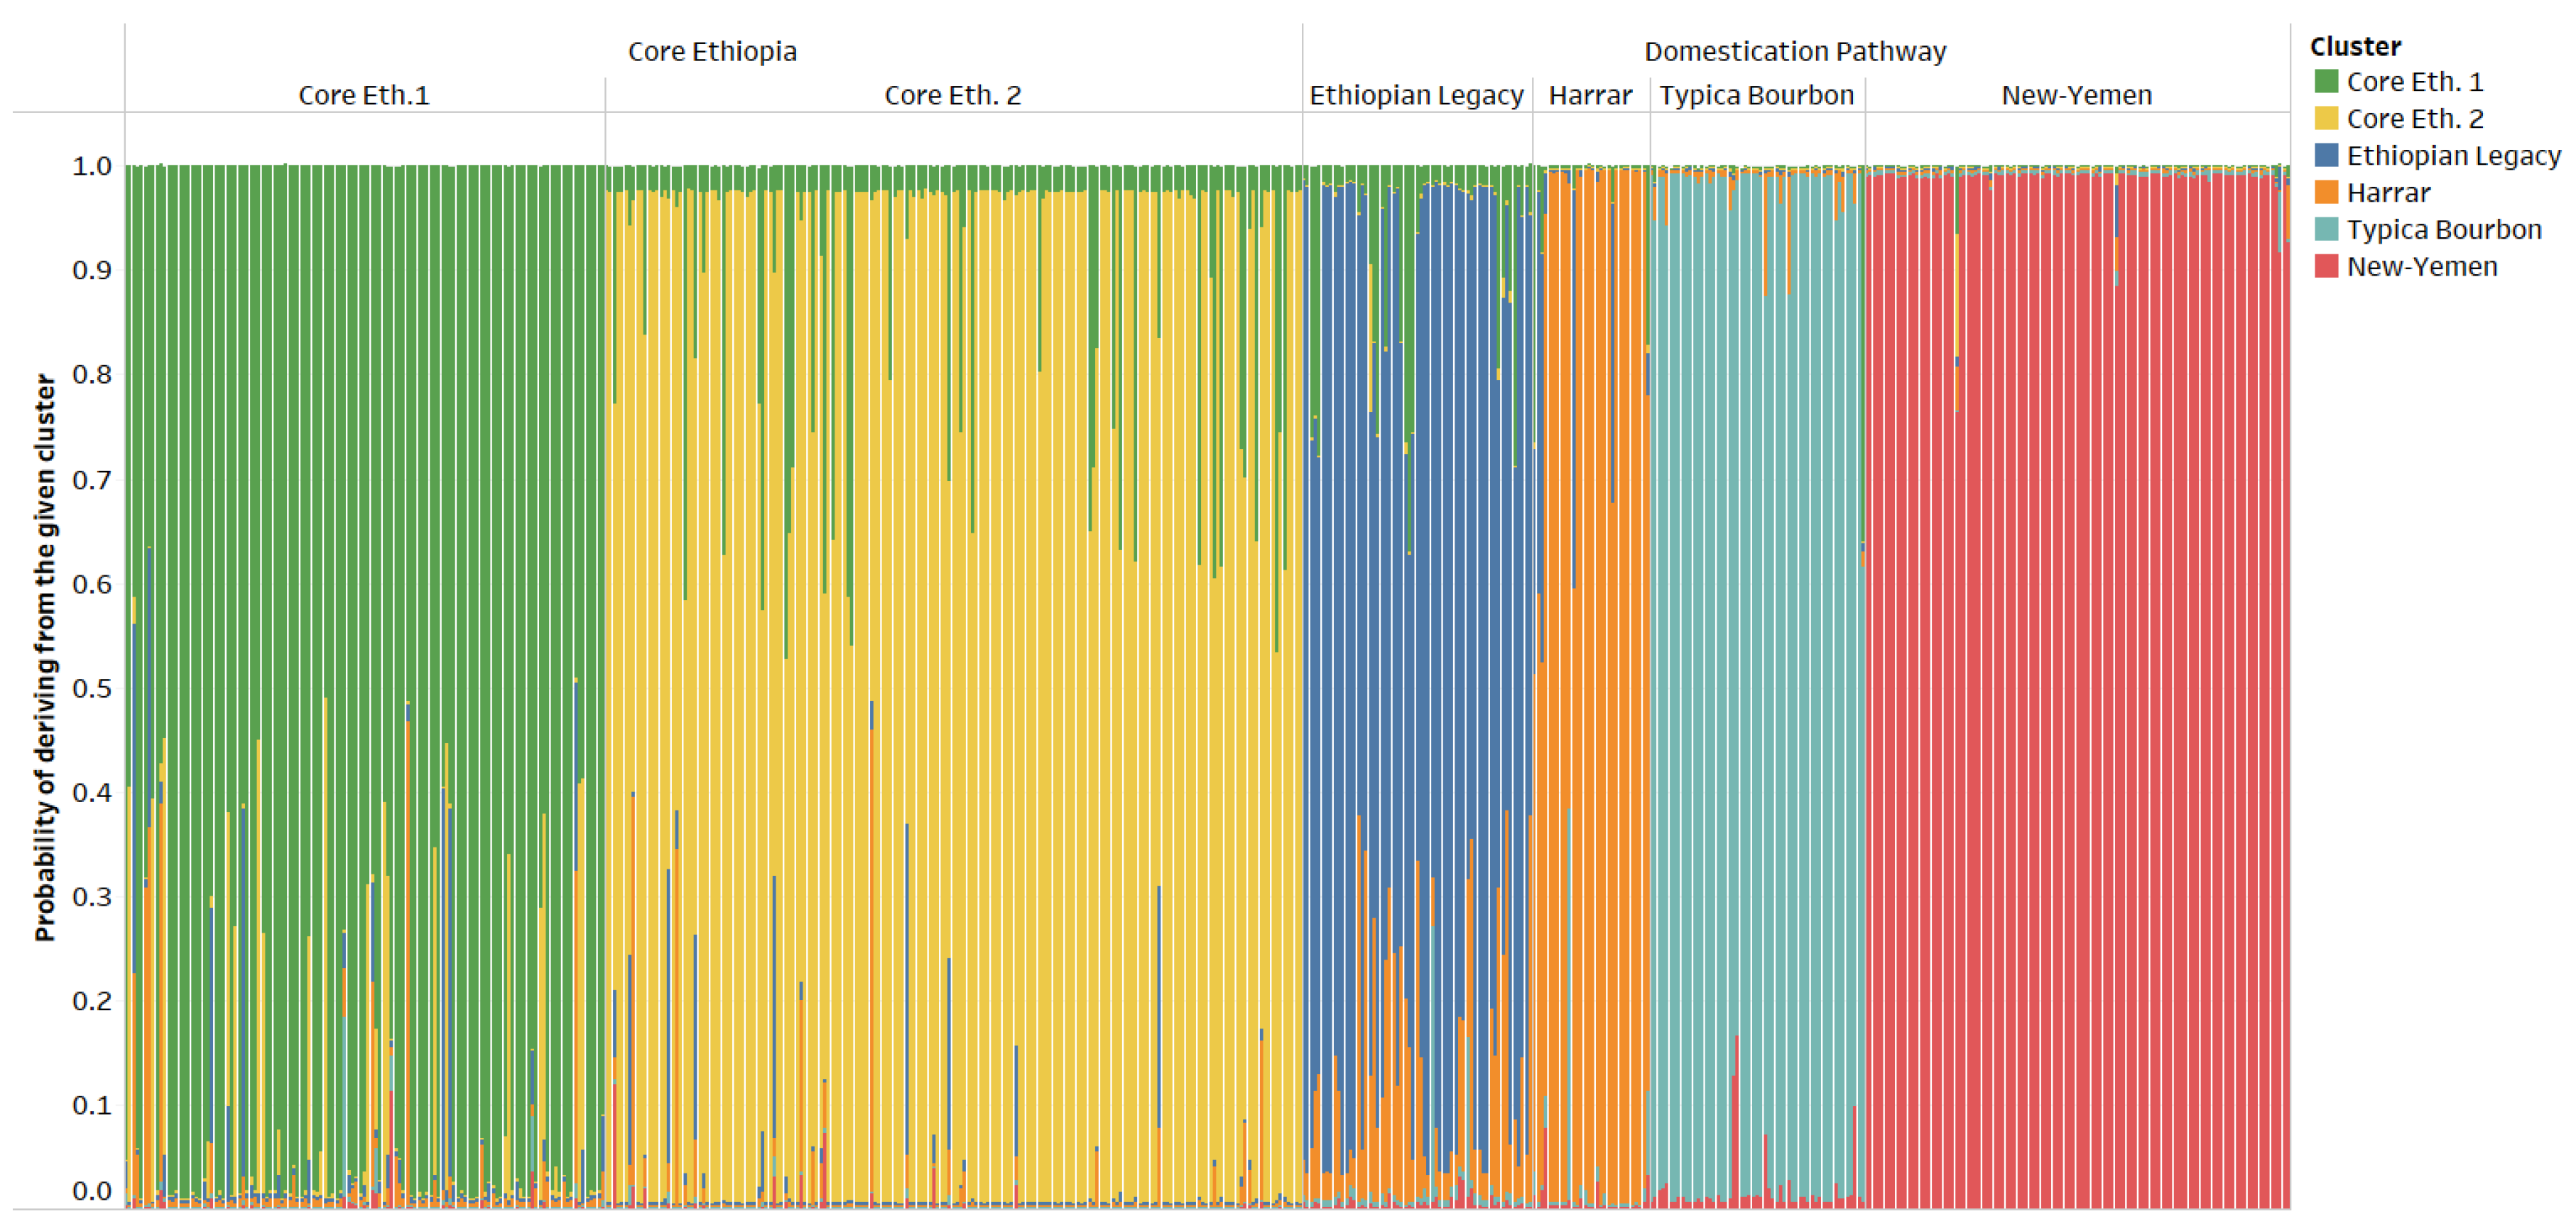Click the Cluster legend title
Viewport: 2576px width, 1226px height.
click(x=2355, y=47)
